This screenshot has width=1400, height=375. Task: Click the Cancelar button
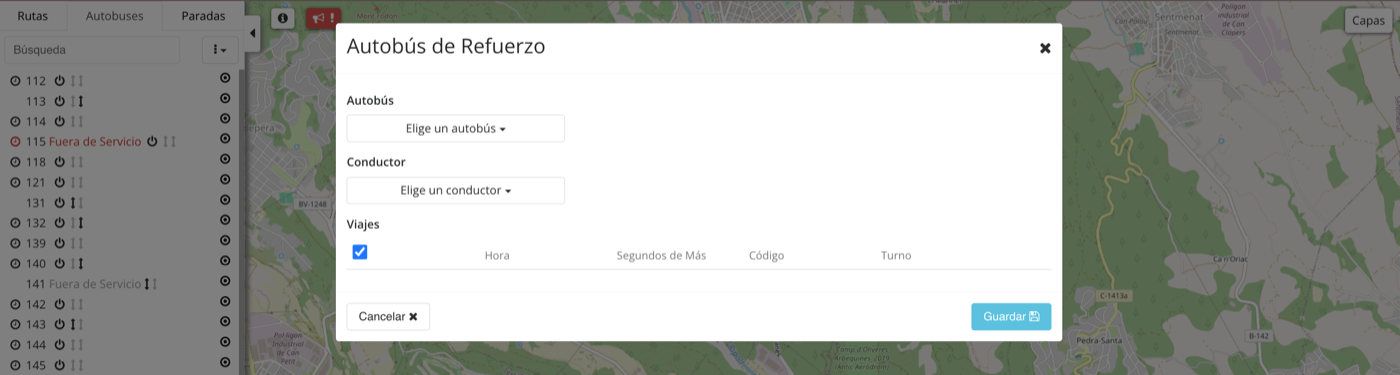tap(388, 316)
